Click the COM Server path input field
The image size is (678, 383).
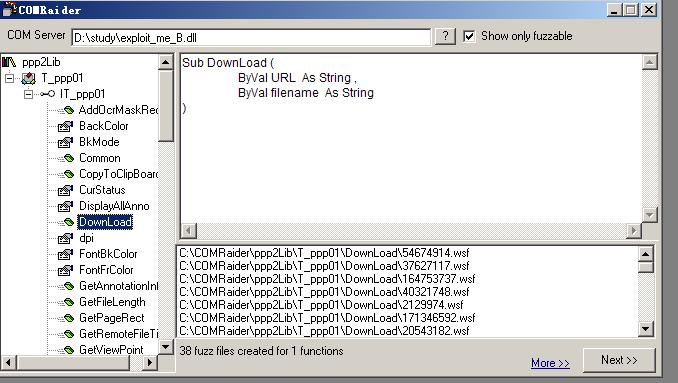tap(251, 38)
